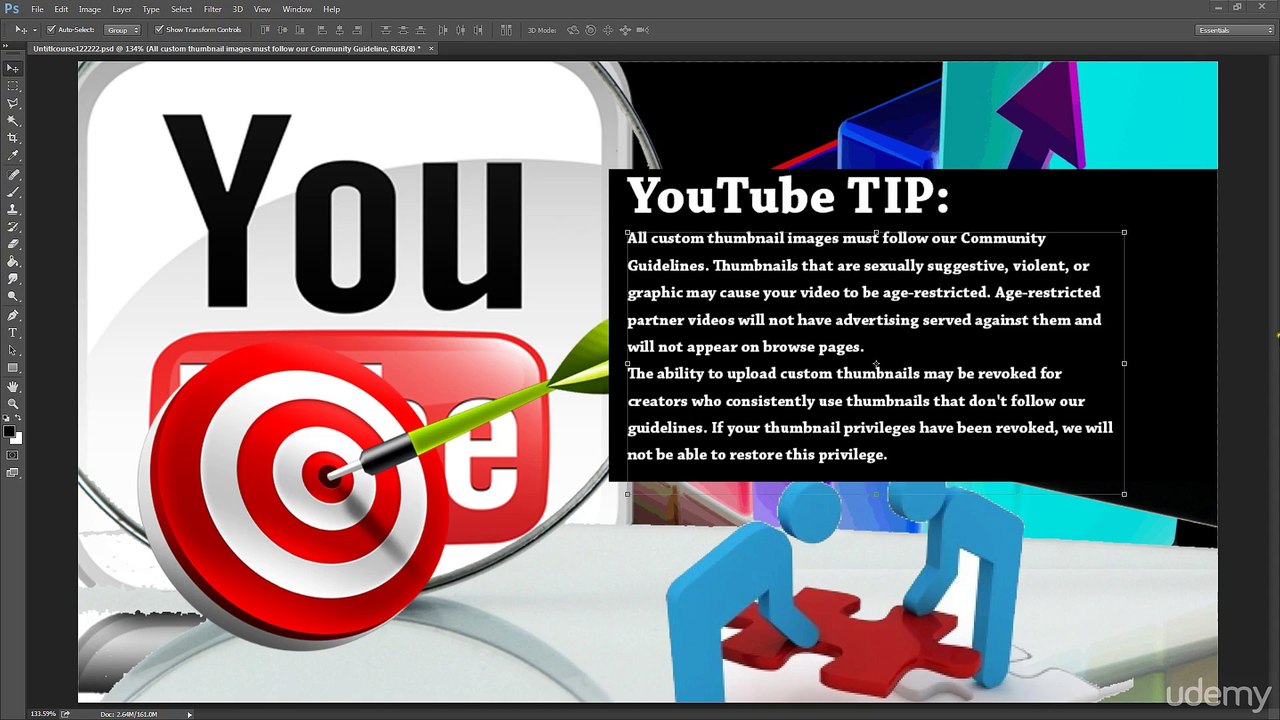The image size is (1280, 720).
Task: Open the Edit menu
Action: tap(61, 9)
